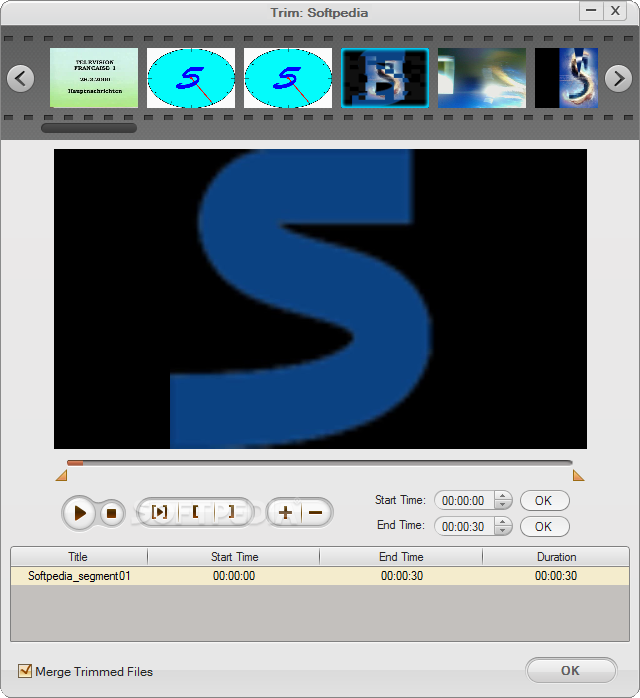Select the blurry blue light thumbnail
Screen dimensions: 640x698
point(482,78)
